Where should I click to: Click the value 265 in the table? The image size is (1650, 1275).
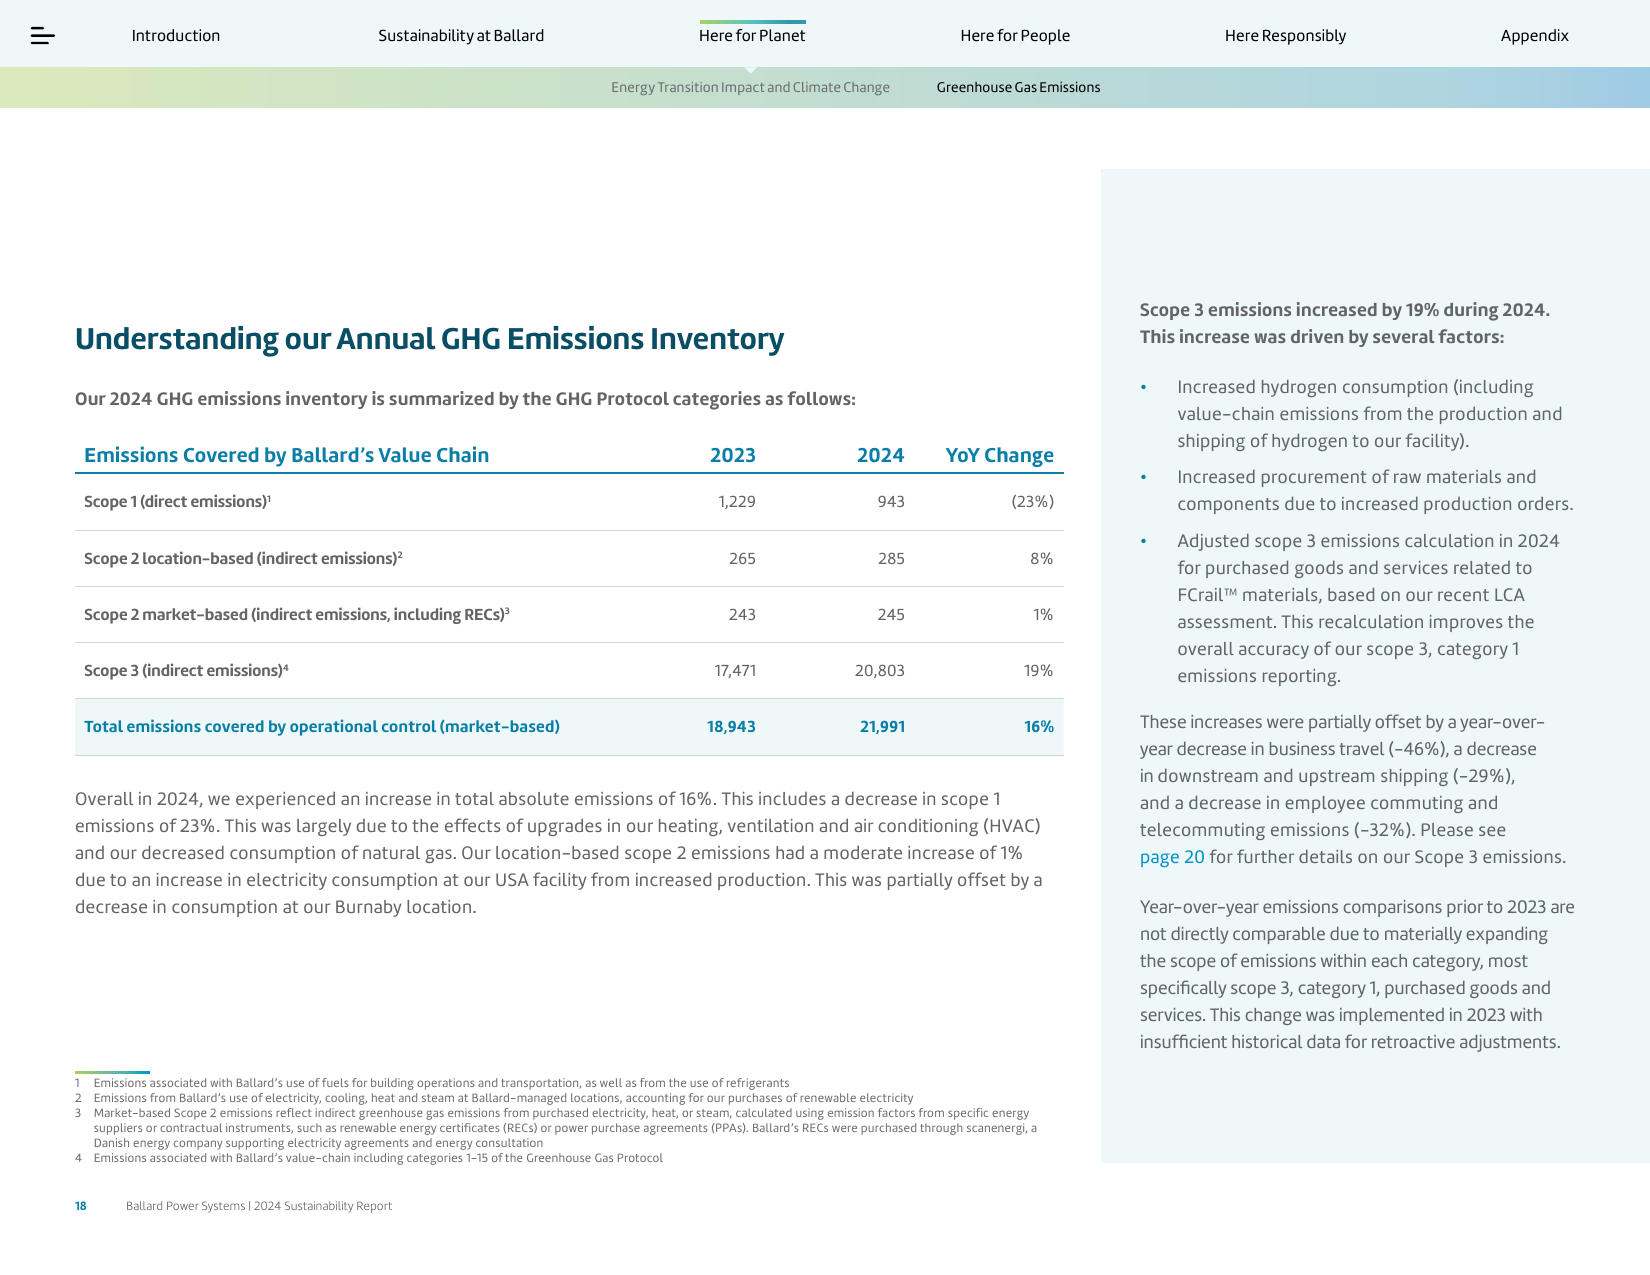742,558
